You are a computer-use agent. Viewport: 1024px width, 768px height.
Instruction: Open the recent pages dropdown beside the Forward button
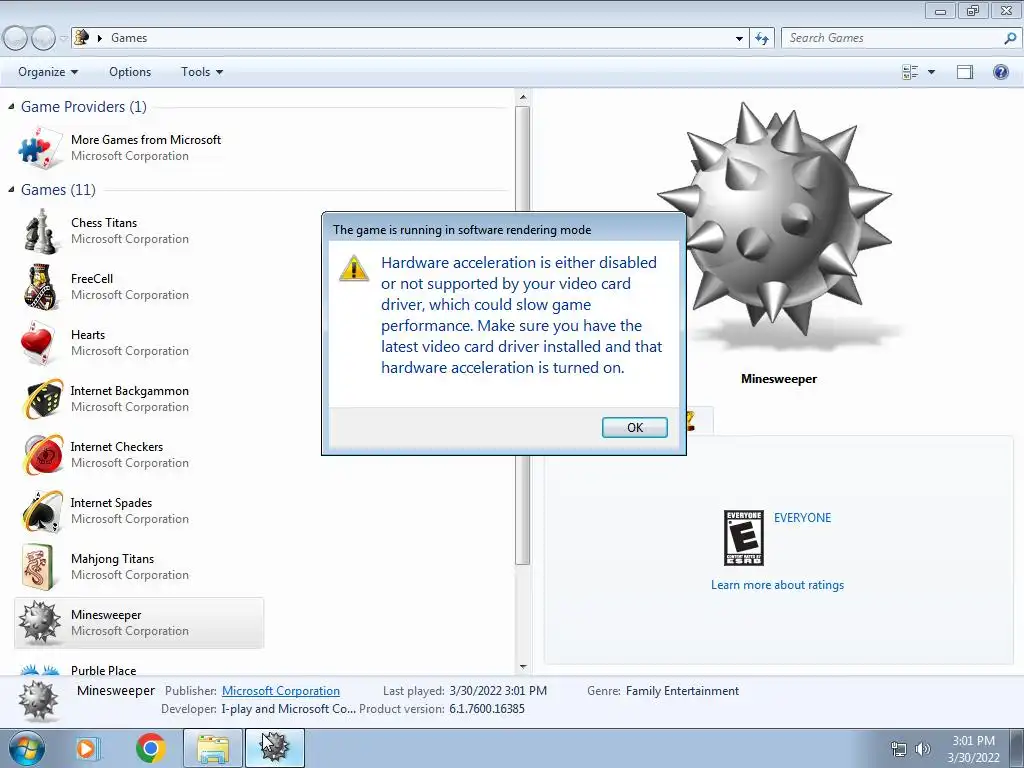coord(63,39)
